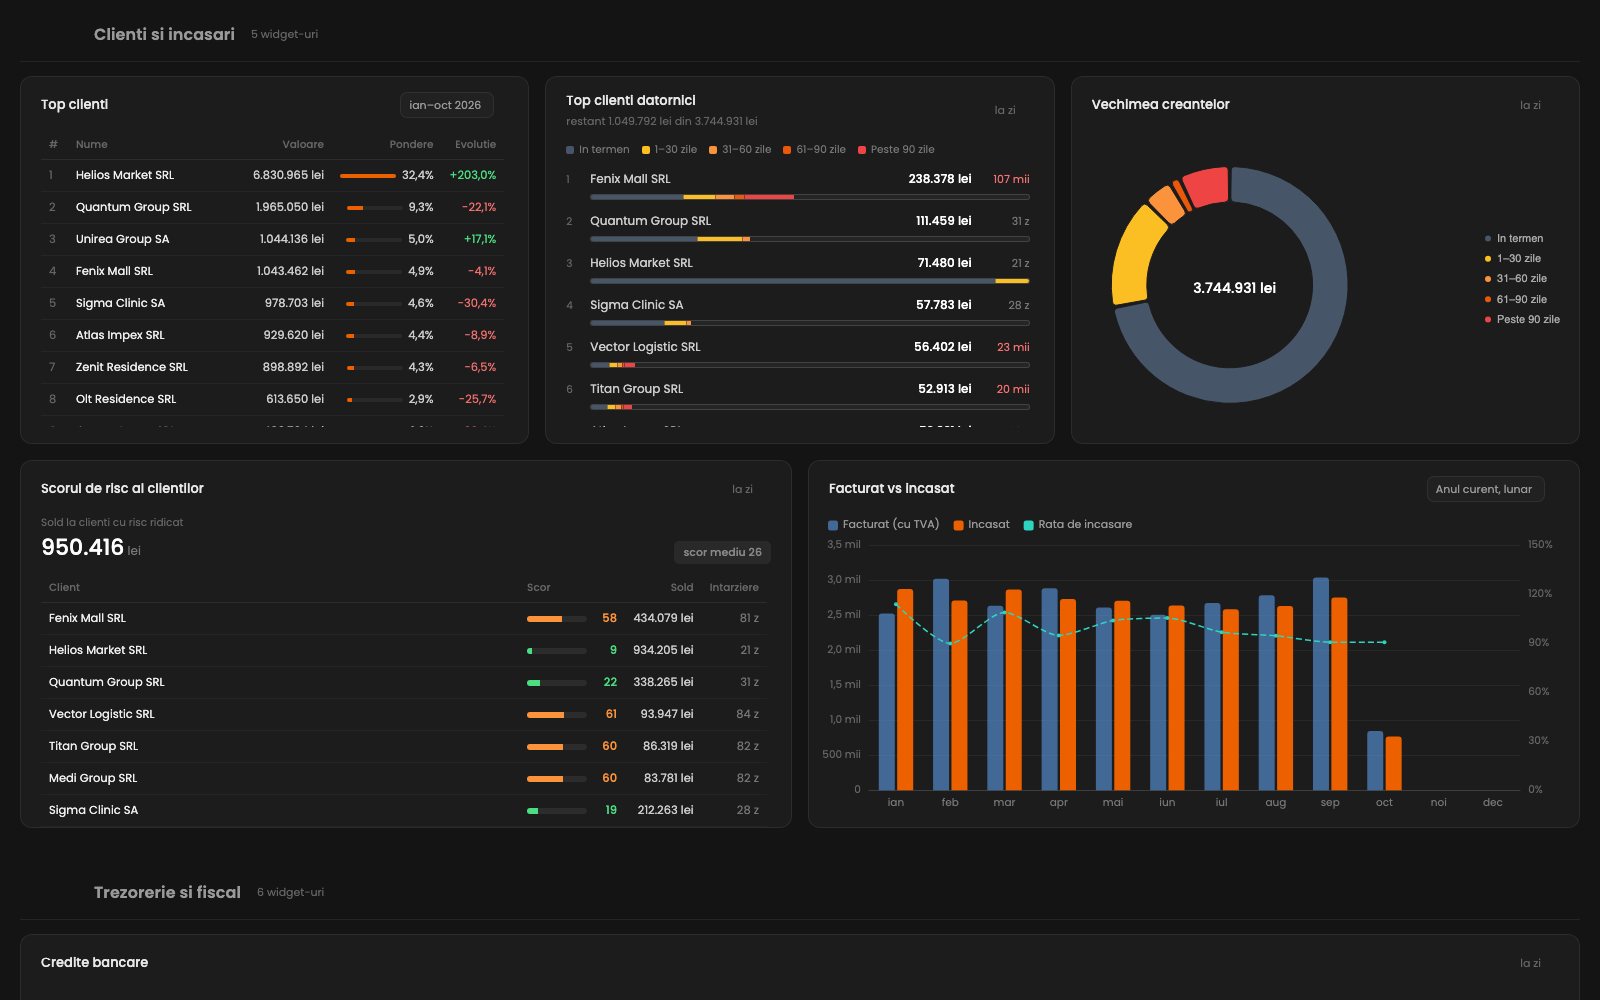Click the 5 widget-uri count label

tap(284, 34)
